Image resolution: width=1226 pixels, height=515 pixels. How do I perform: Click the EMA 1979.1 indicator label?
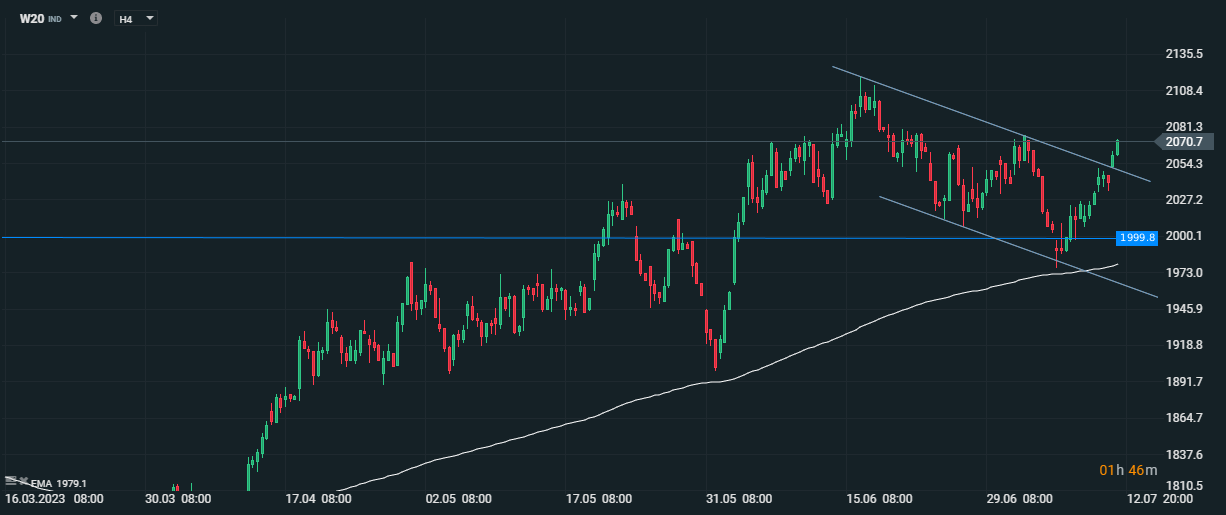click(59, 483)
